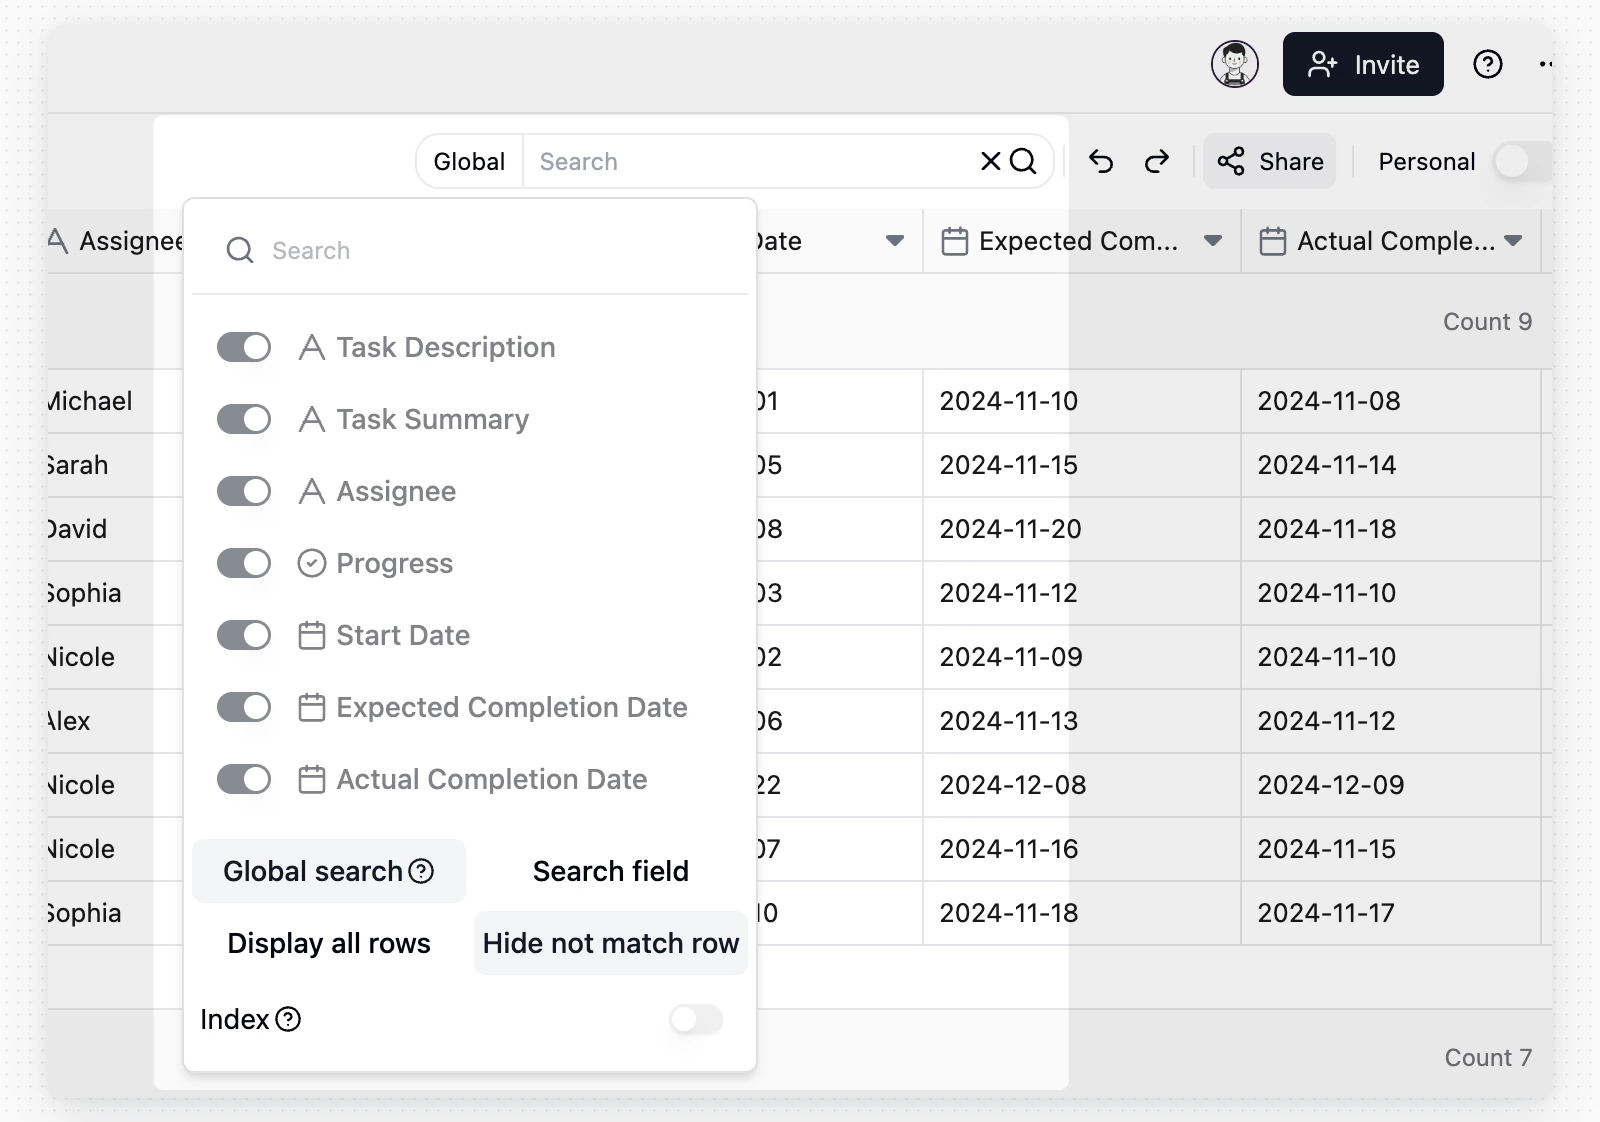Redo the last action
Image resolution: width=1600 pixels, height=1122 pixels.
pyautogui.click(x=1157, y=161)
